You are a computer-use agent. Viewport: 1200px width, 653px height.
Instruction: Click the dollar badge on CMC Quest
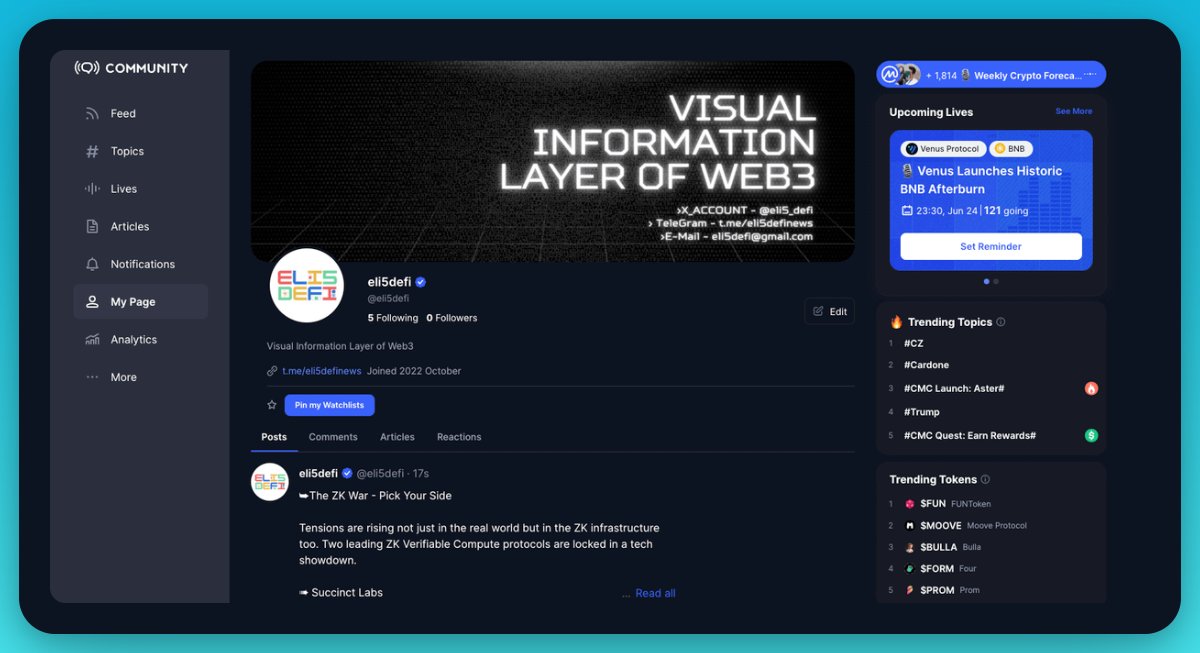(x=1091, y=436)
